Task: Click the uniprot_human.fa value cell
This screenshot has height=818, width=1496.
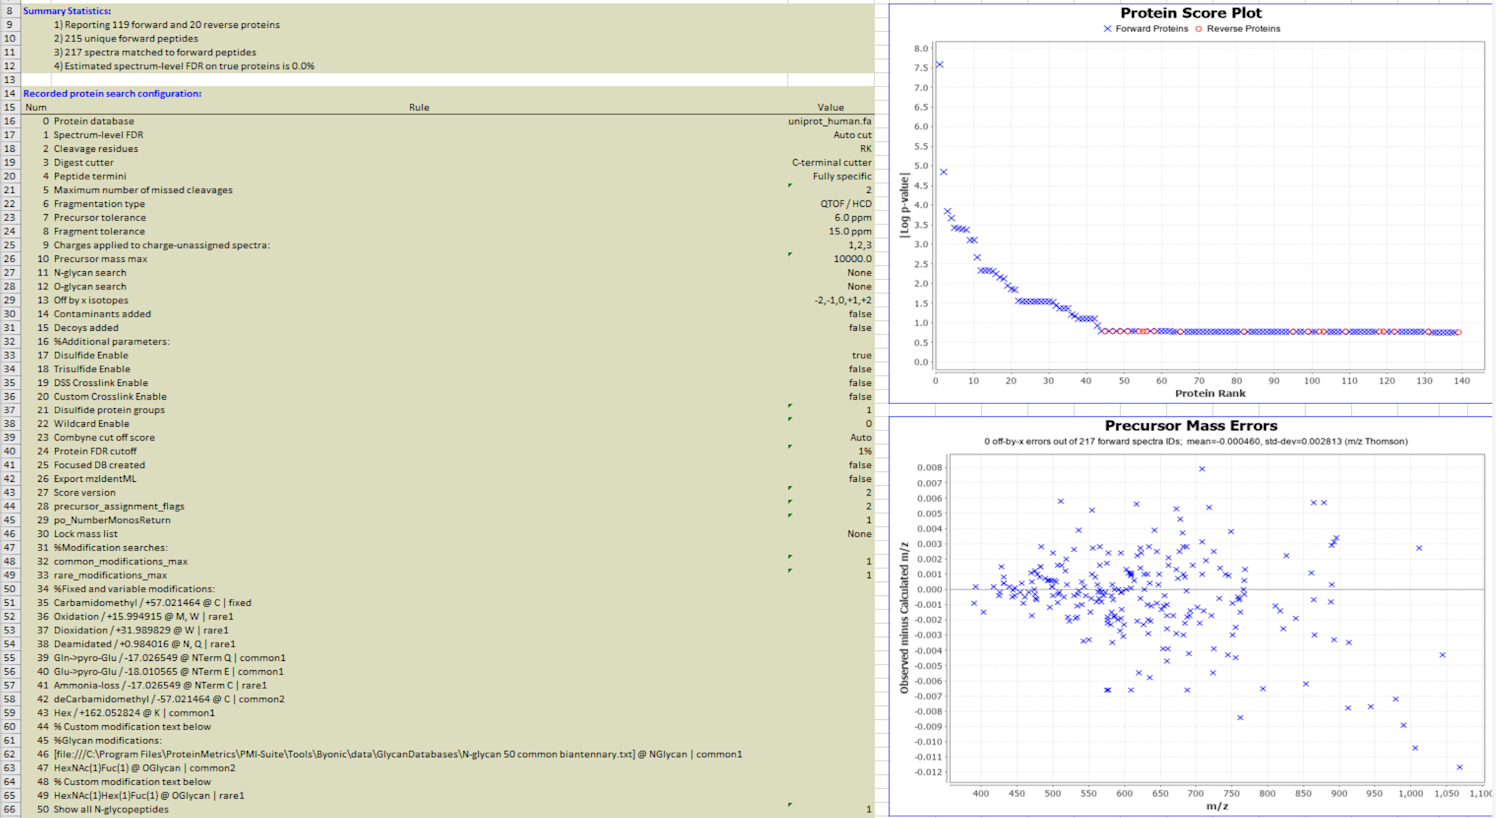Action: 829,121
